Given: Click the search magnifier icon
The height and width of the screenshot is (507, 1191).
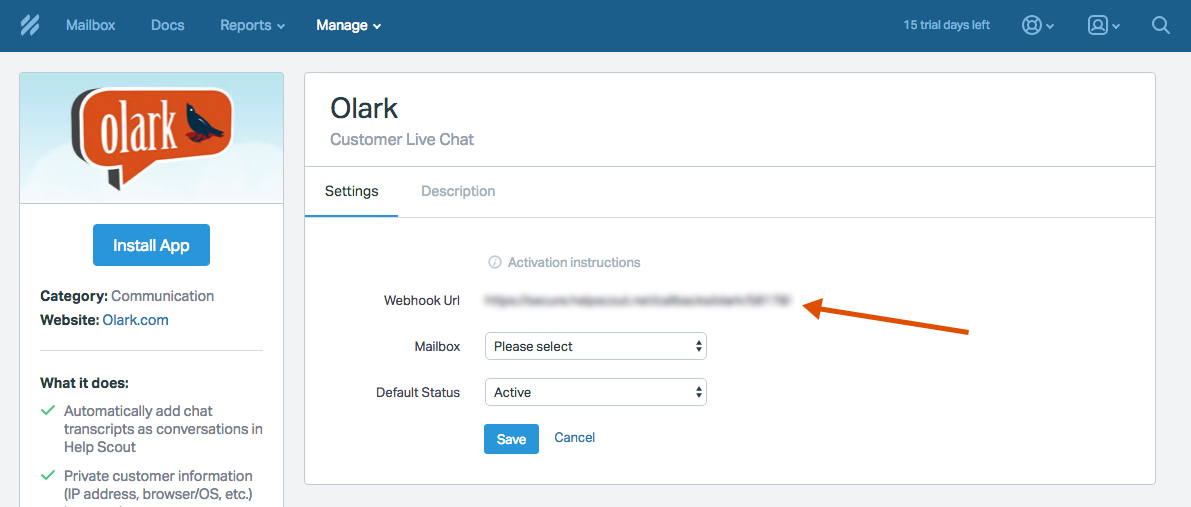Looking at the screenshot, I should point(1161,26).
